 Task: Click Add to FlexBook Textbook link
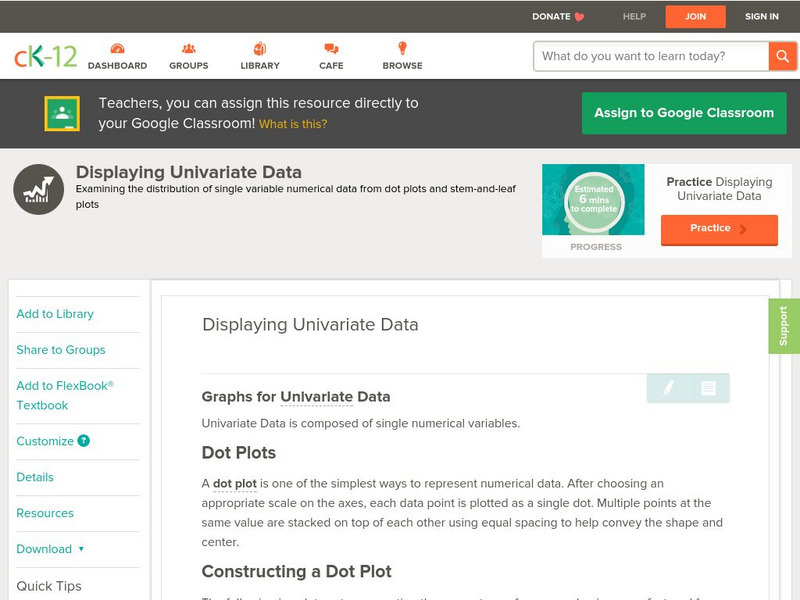click(x=65, y=395)
